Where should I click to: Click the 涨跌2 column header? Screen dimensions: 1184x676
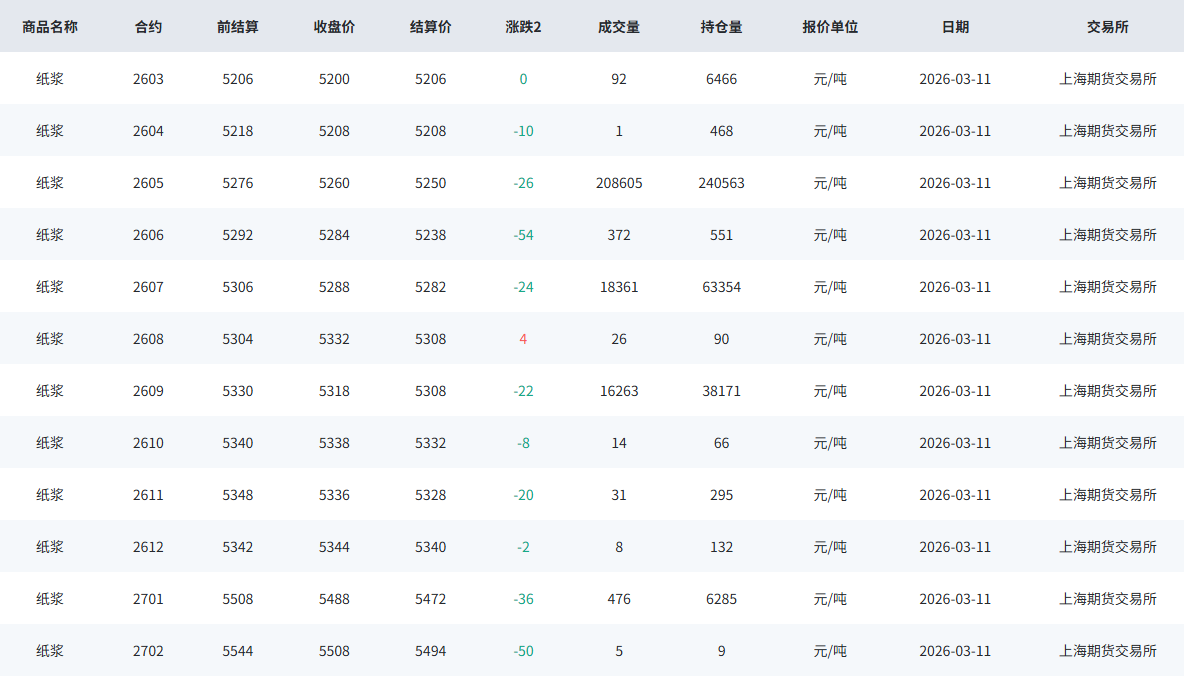pos(523,27)
